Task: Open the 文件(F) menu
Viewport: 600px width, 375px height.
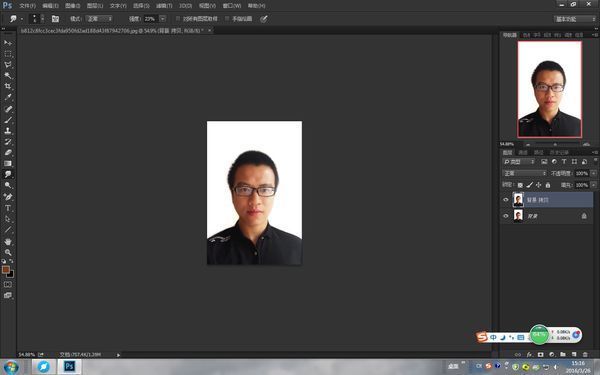Action: [x=28, y=6]
